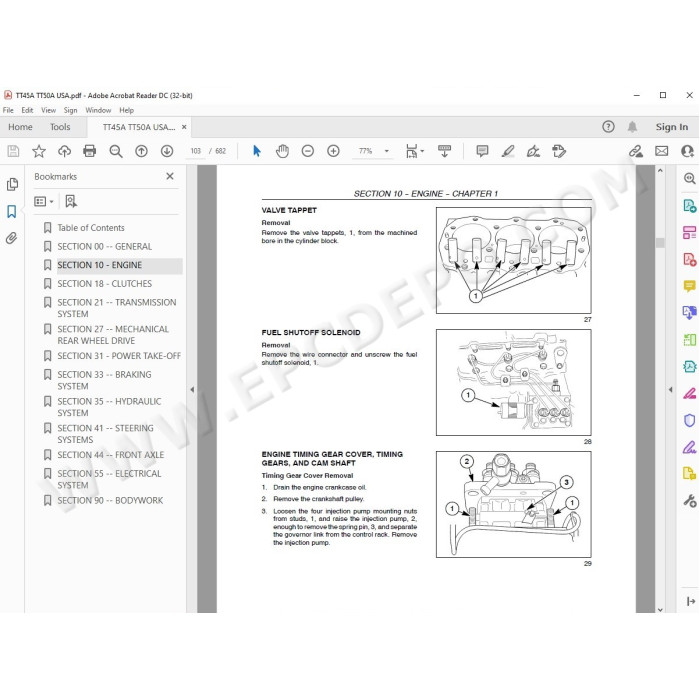Image resolution: width=700 pixels, height=700 pixels.
Task: Open bookmarks options dropdown menu
Action: click(x=44, y=202)
